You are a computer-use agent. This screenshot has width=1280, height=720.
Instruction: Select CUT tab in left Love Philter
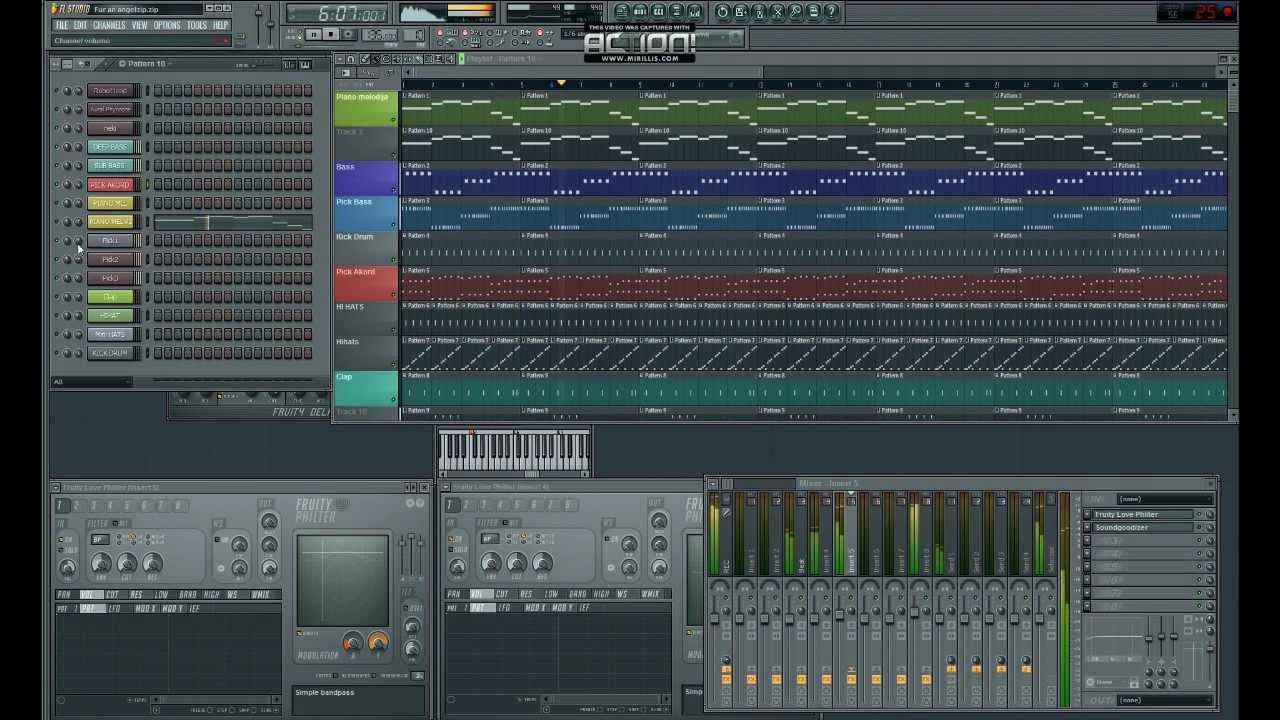(112, 595)
